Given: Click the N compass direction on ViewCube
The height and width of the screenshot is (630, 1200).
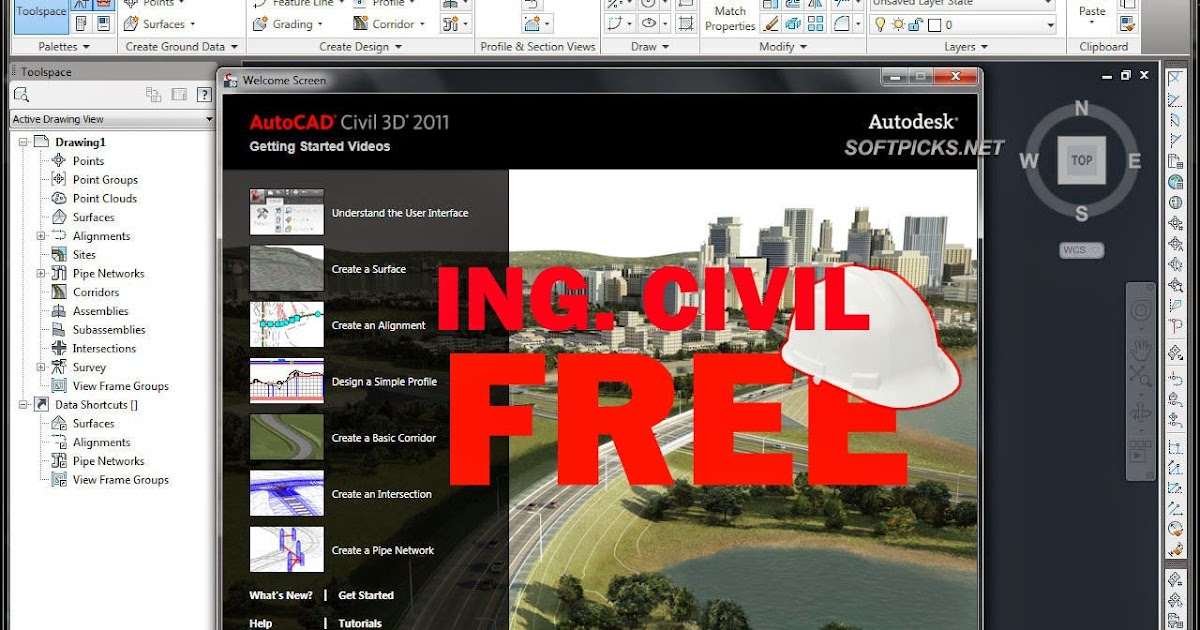Looking at the screenshot, I should point(1081,109).
